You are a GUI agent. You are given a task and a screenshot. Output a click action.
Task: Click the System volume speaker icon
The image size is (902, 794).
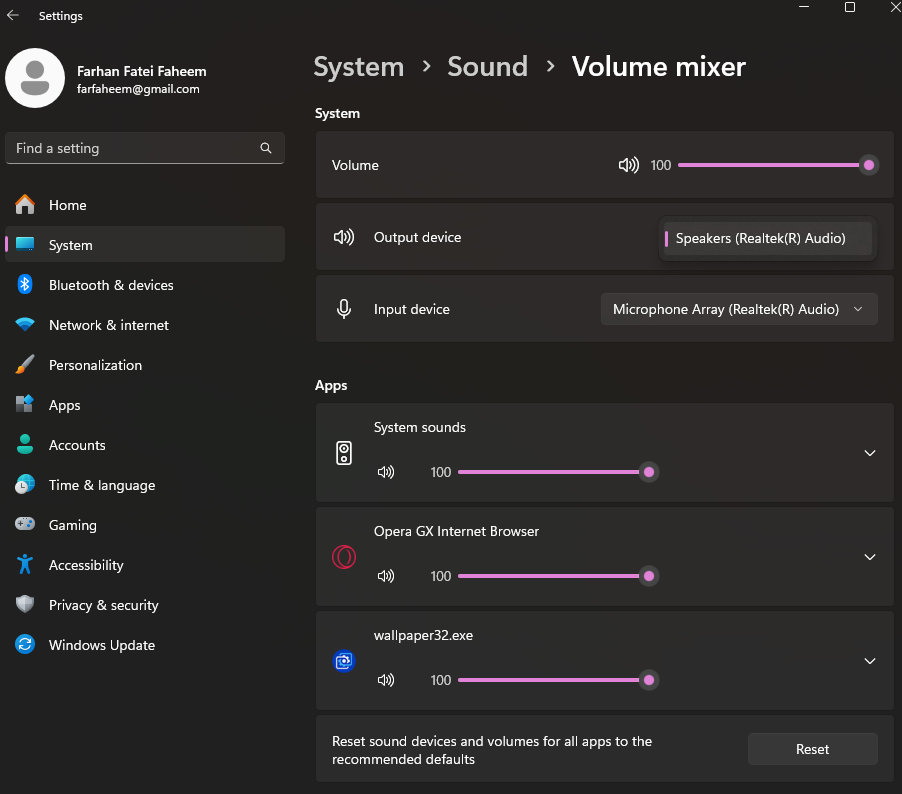pos(628,165)
